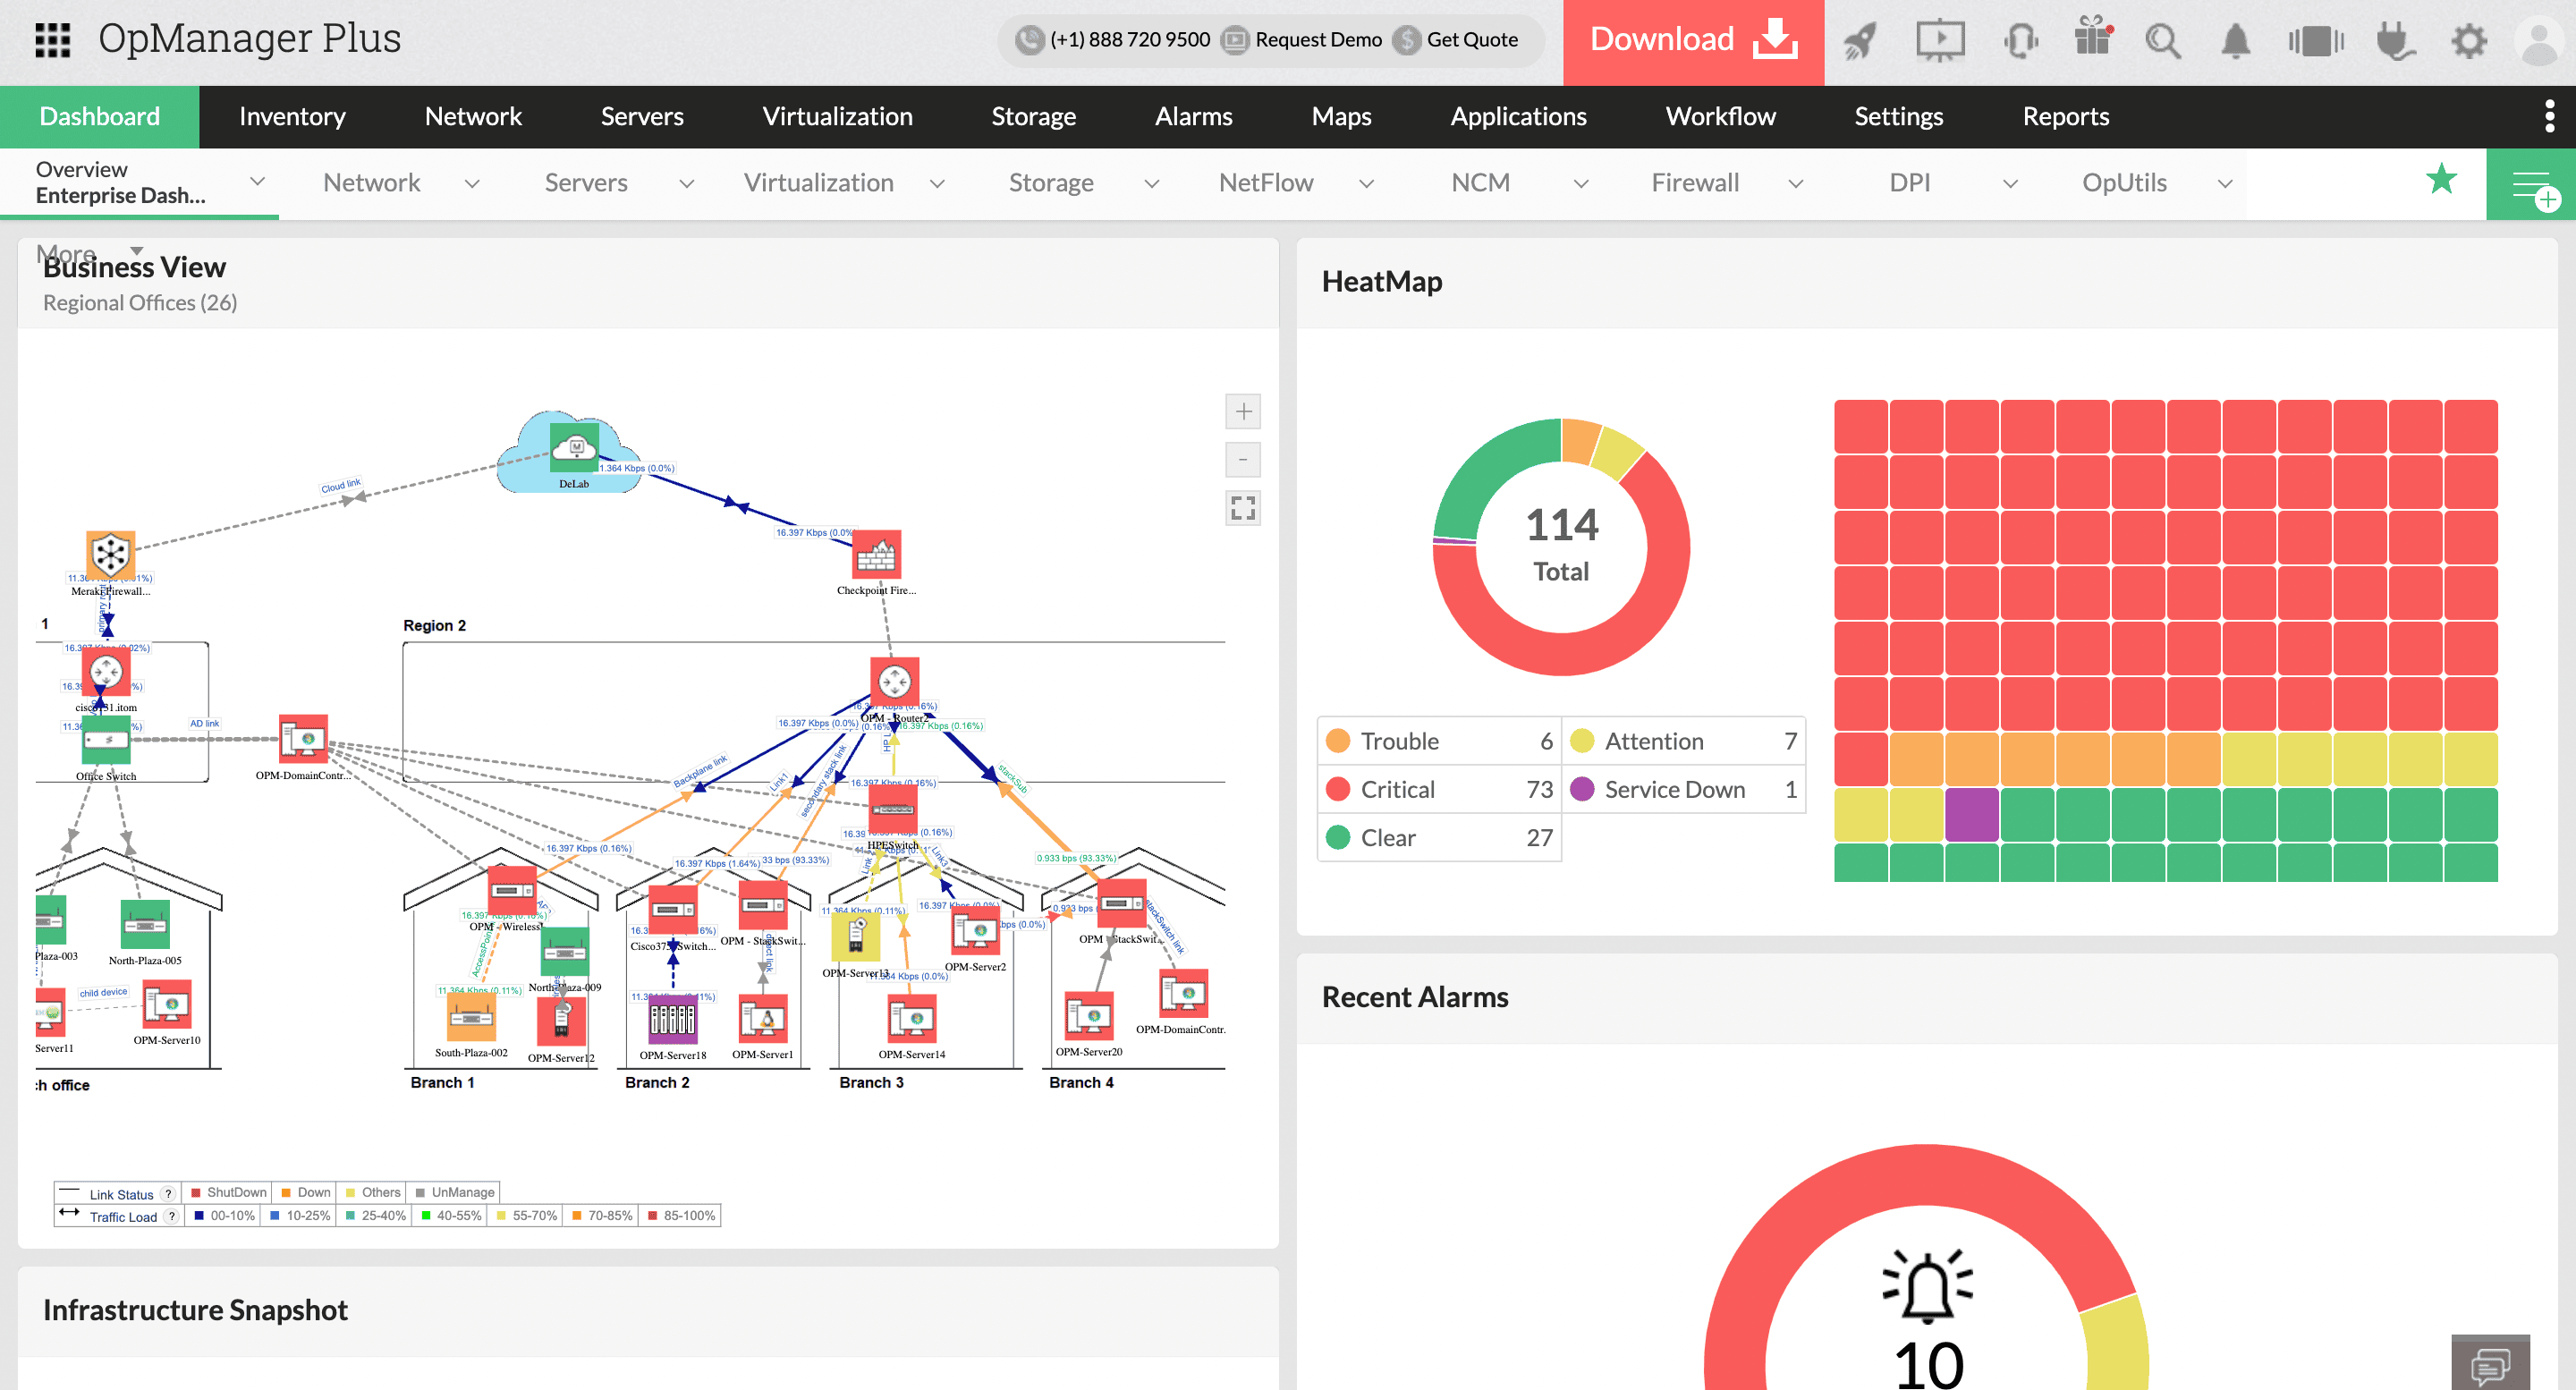Select the Meraki Firewall device icon
The height and width of the screenshot is (1390, 2576).
pyautogui.click(x=110, y=555)
